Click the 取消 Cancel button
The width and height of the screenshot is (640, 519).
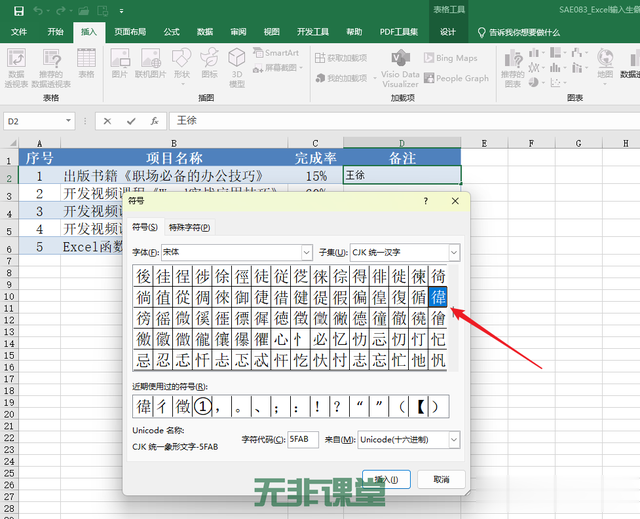coord(441,479)
